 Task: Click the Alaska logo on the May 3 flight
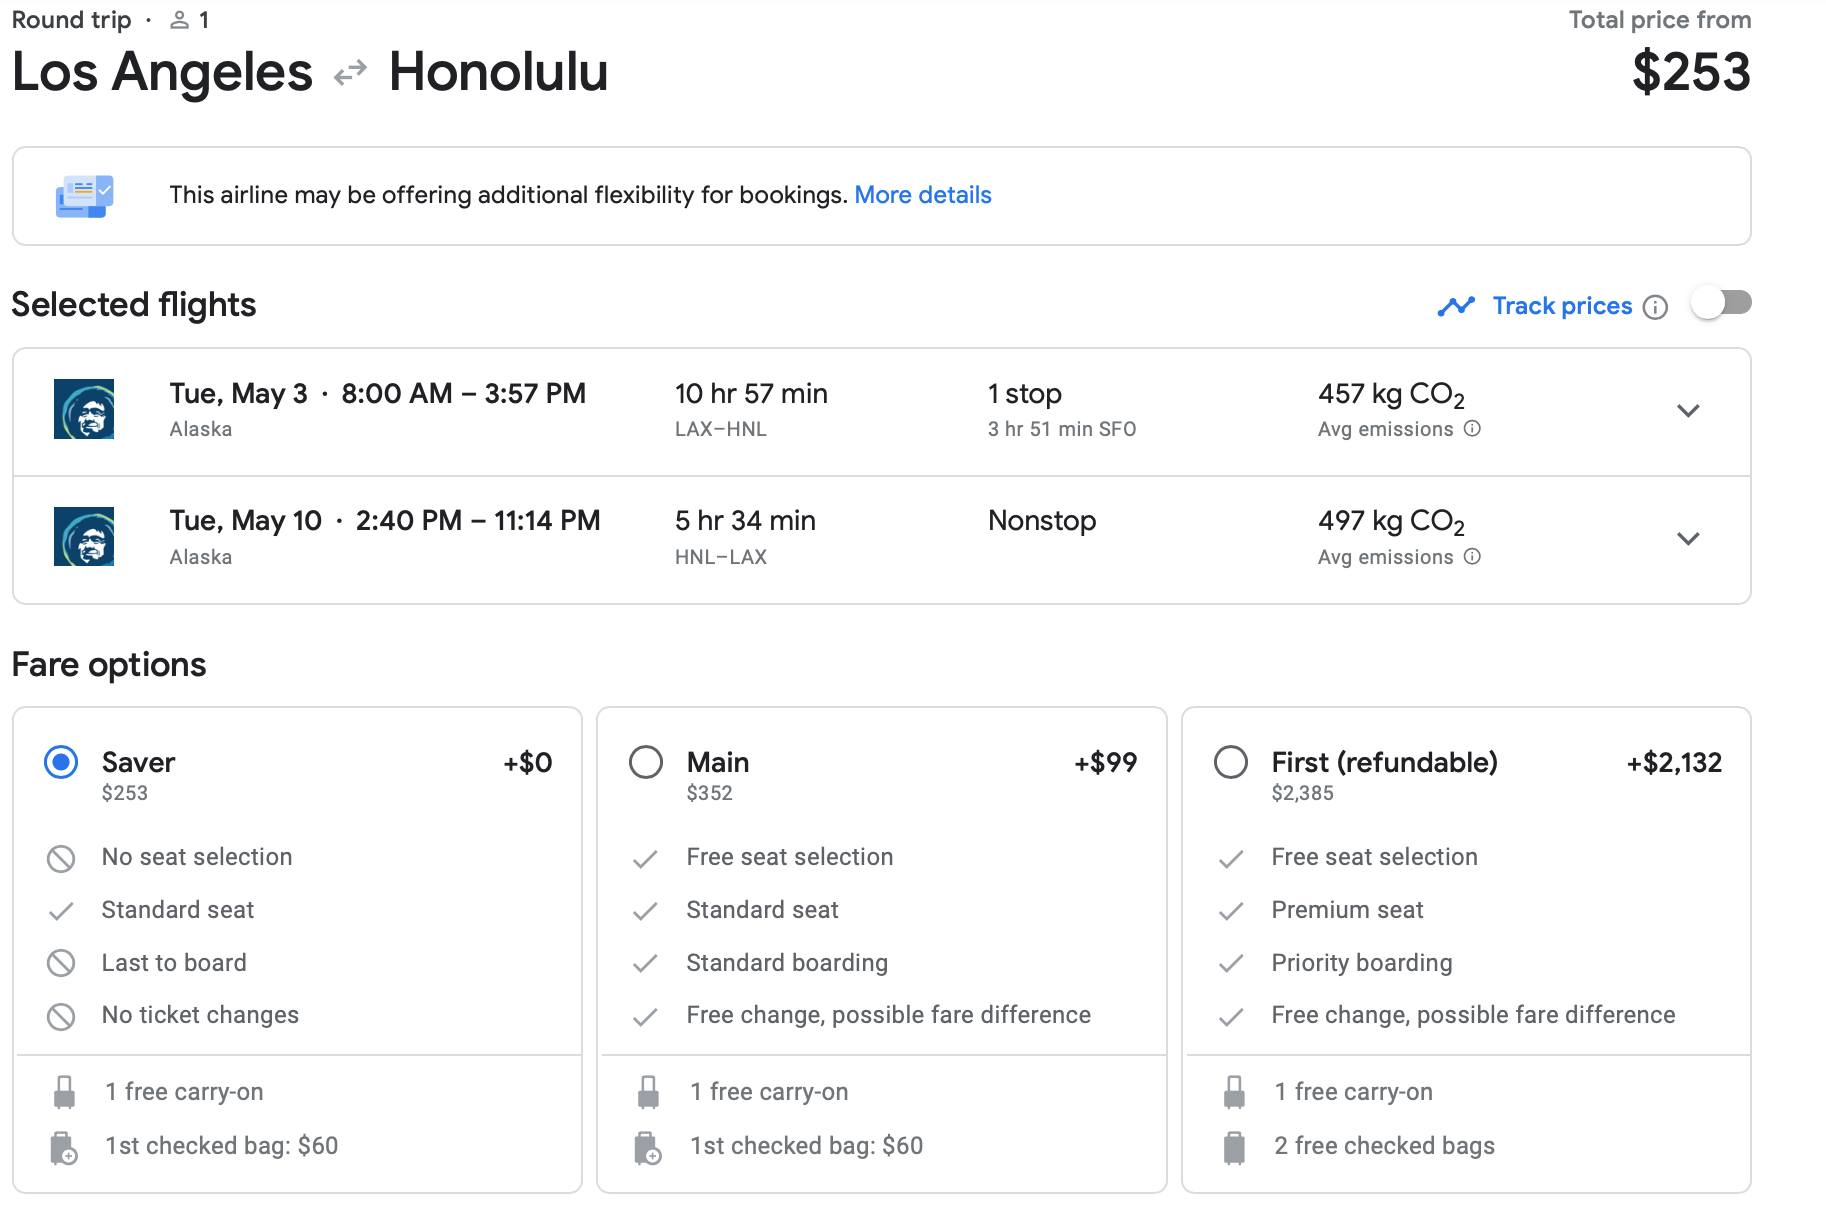pyautogui.click(x=84, y=409)
